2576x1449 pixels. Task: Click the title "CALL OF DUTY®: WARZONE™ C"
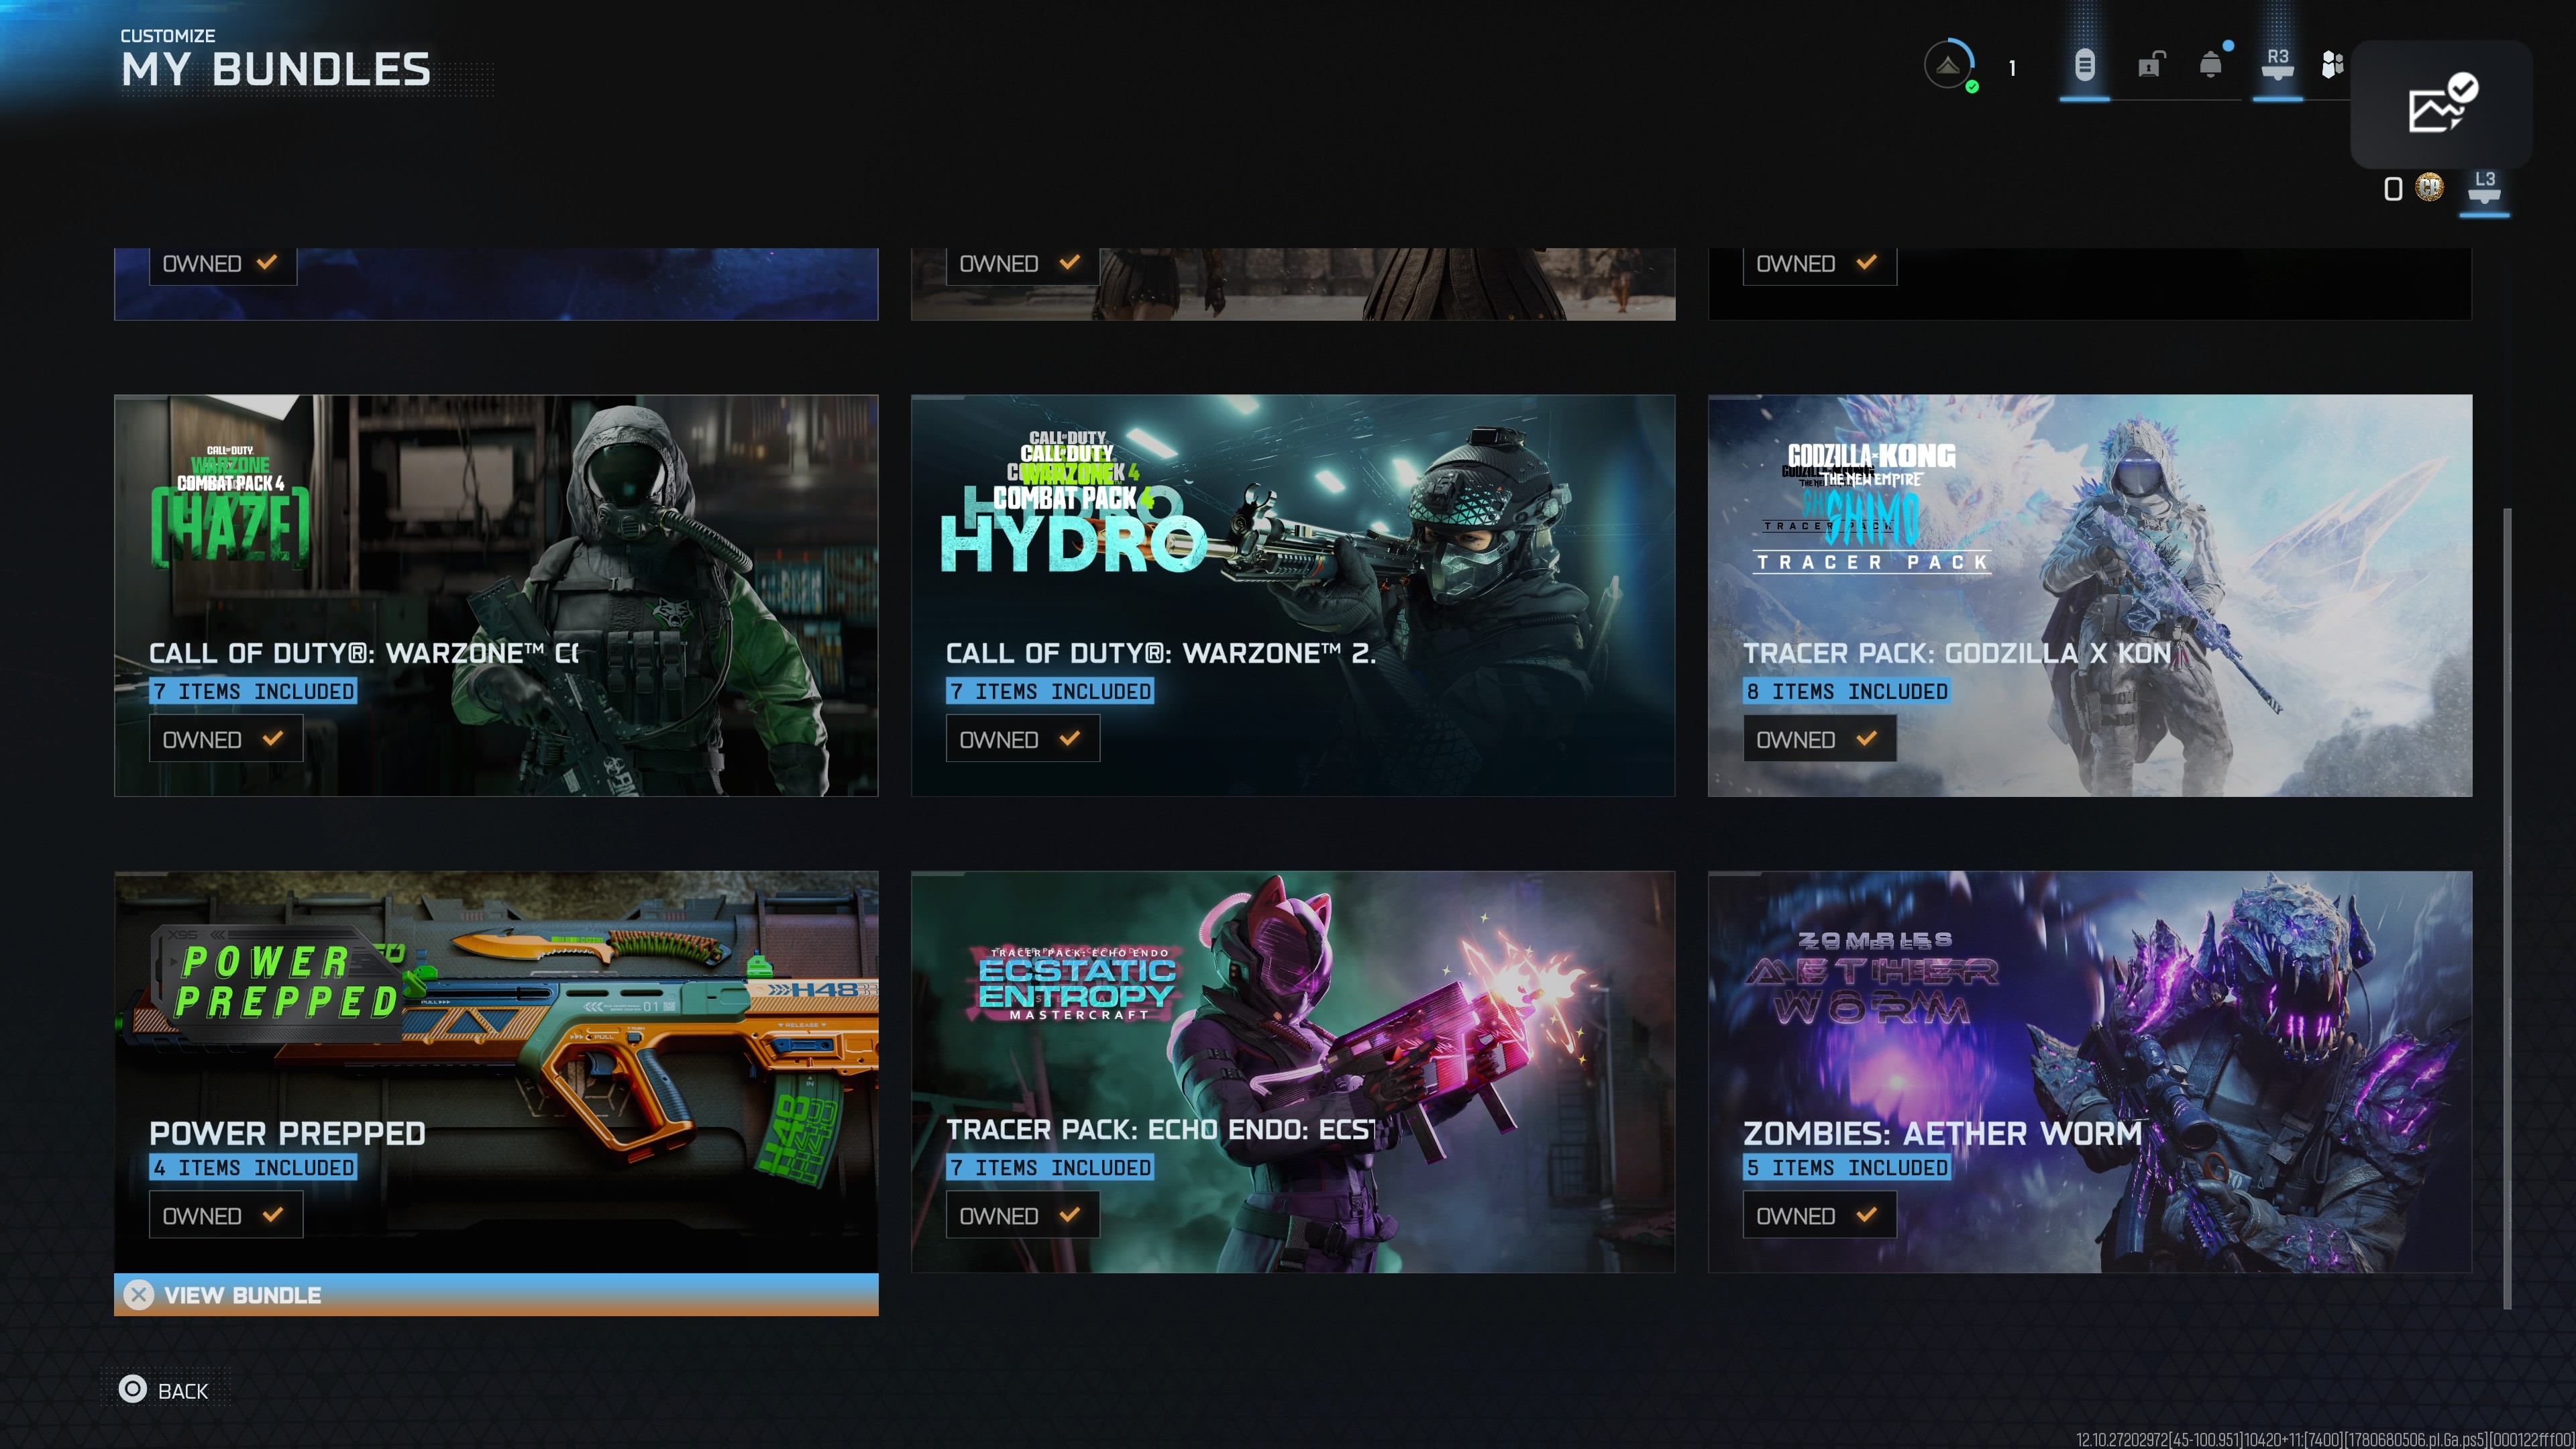364,653
